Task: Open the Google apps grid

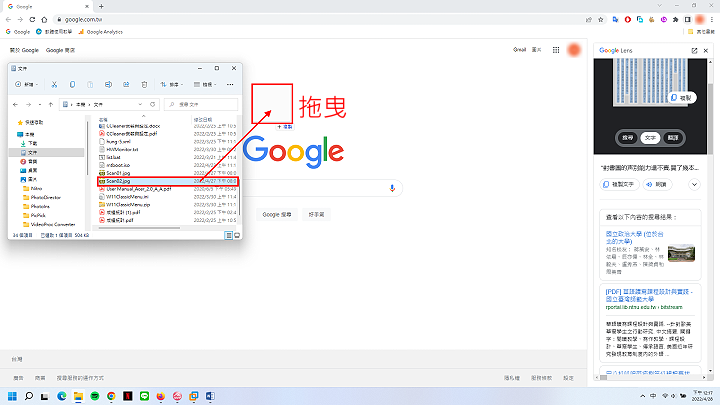Action: (556, 50)
